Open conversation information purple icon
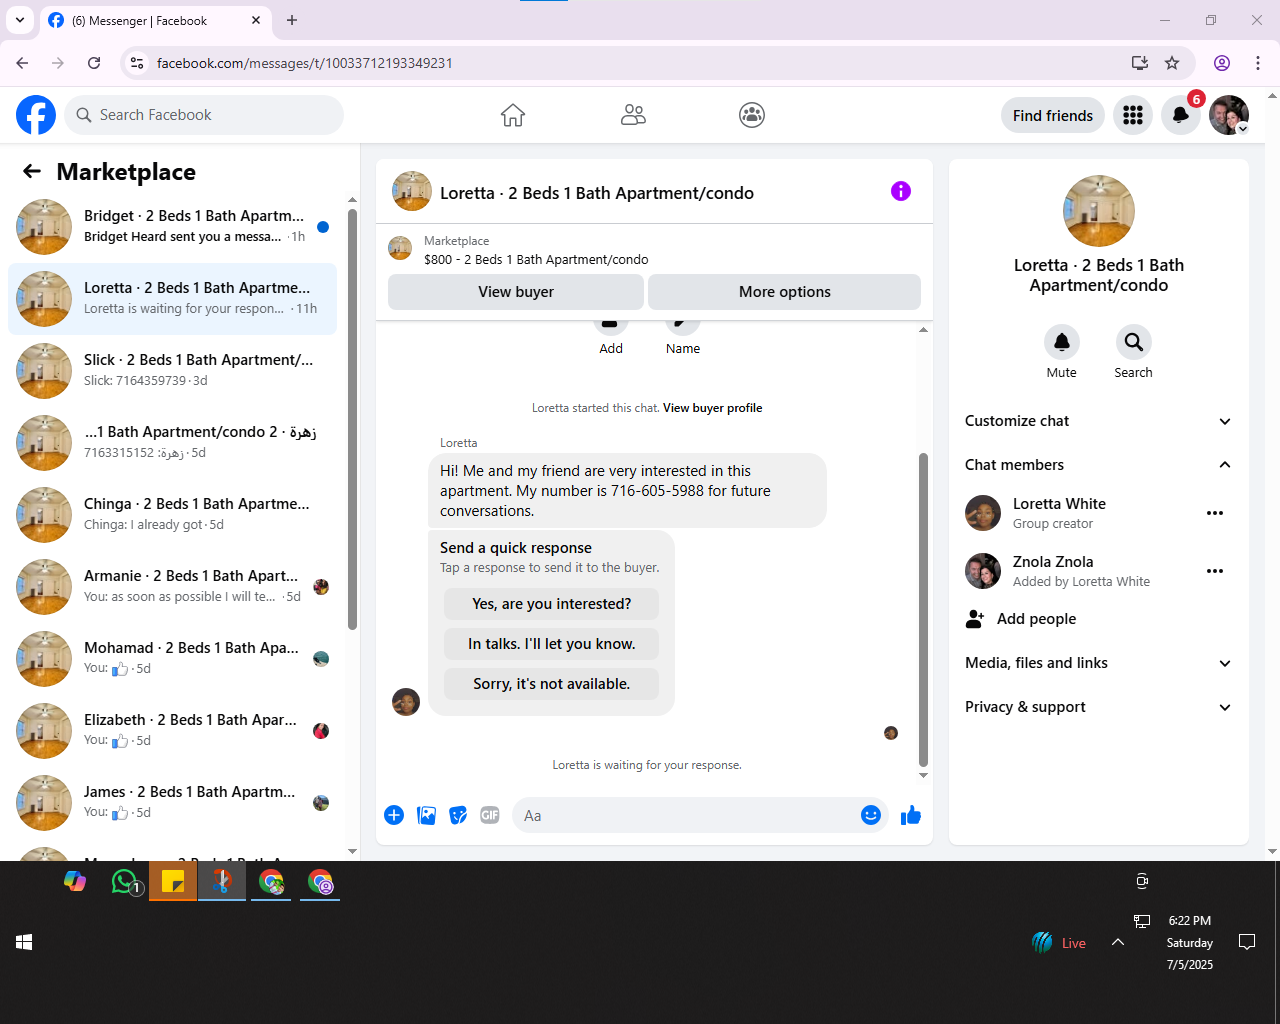 coord(901,191)
